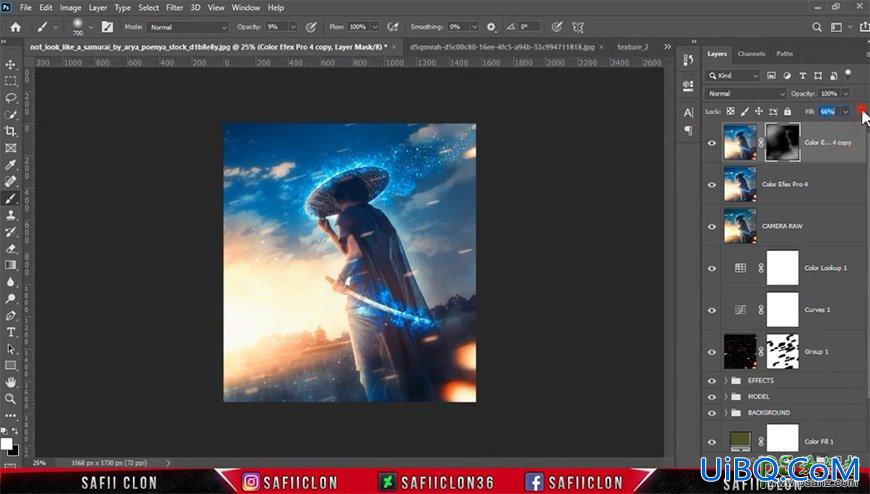Select the Color Efex Pro 4 copy layer mask
Viewport: 870px width, 494px height.
pos(782,143)
